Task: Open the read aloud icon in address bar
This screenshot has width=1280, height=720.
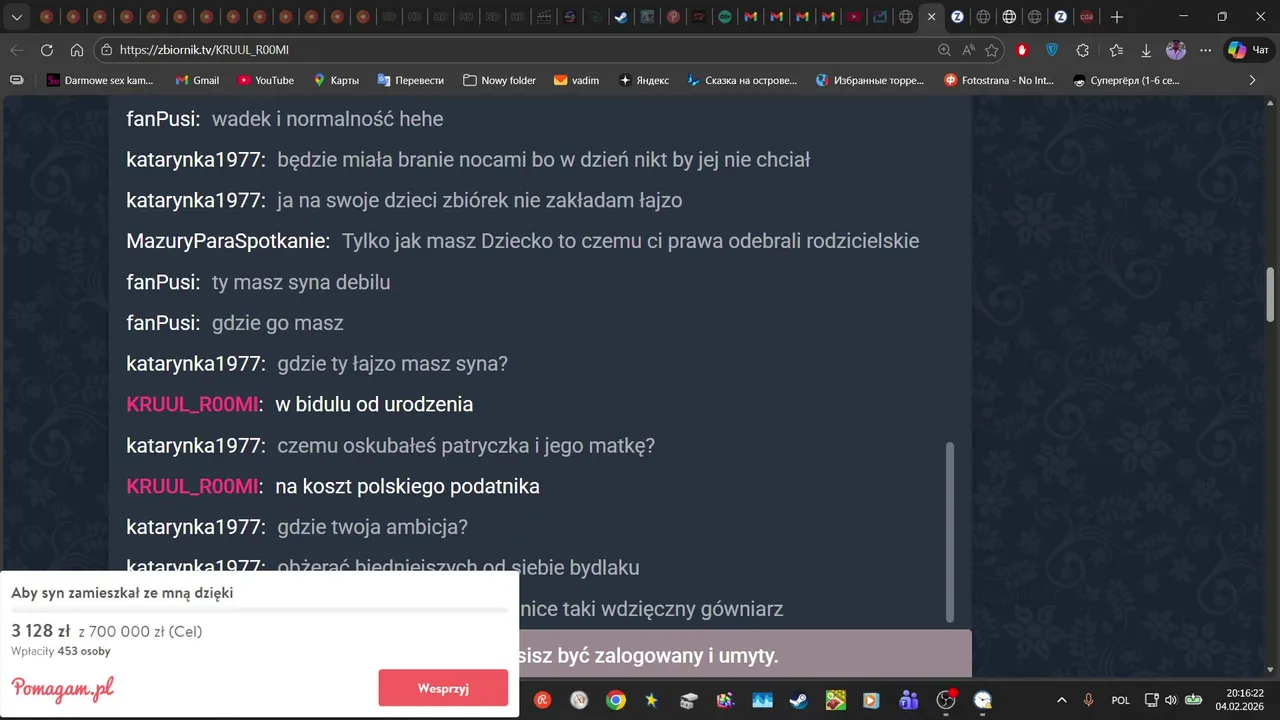Action: click(968, 50)
